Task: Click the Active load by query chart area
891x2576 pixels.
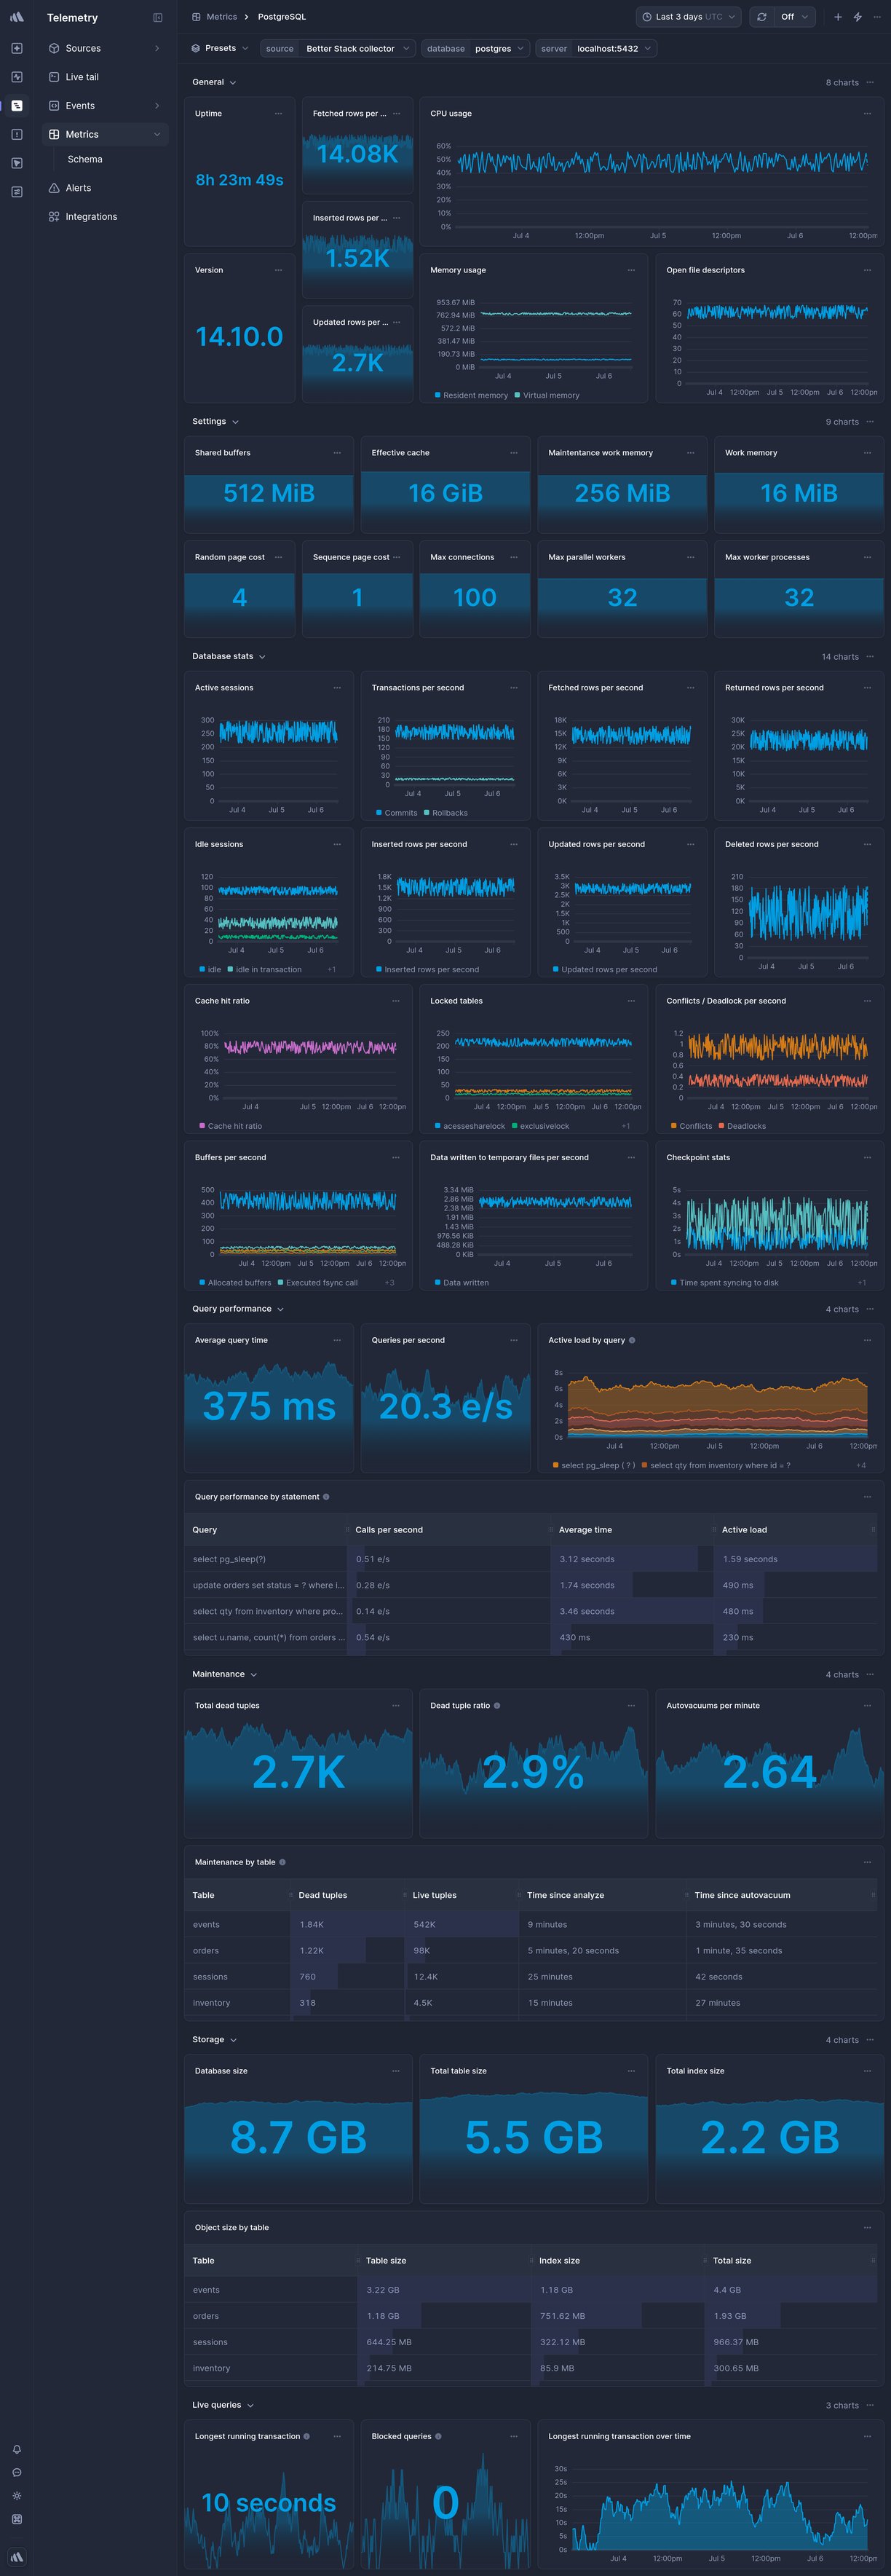Action: 717,1408
